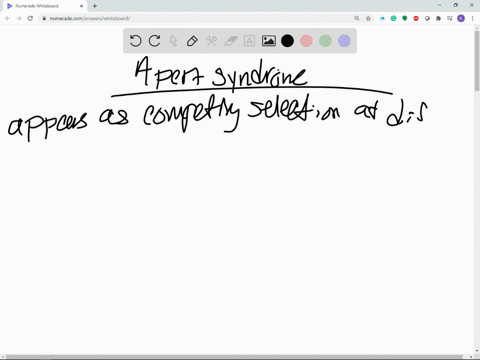Pick the purple pen color

[x=344, y=41]
